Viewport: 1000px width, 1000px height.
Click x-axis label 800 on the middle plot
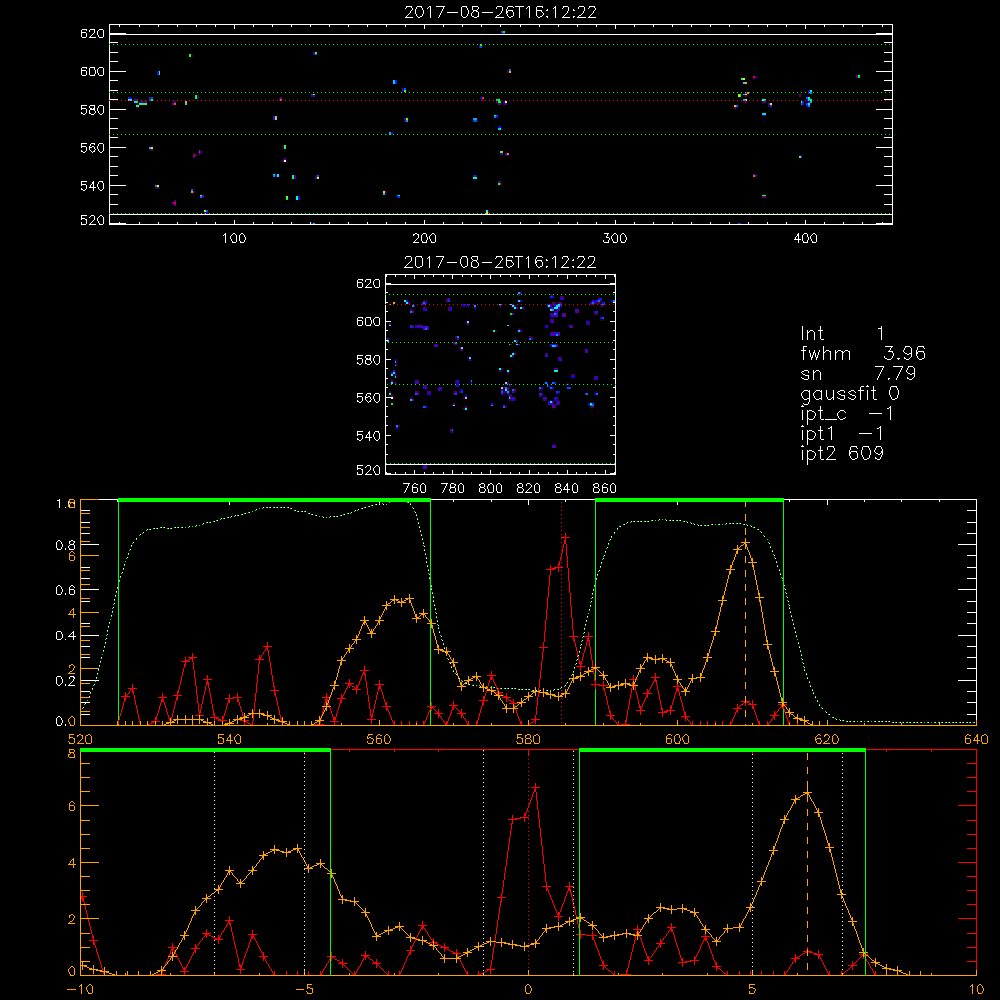coord(490,489)
